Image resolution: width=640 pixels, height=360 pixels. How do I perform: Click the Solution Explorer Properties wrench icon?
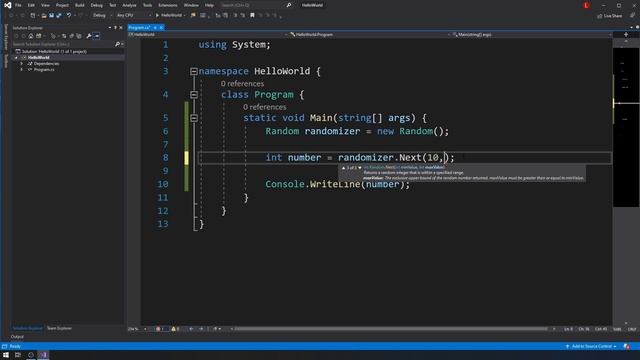click(89, 36)
